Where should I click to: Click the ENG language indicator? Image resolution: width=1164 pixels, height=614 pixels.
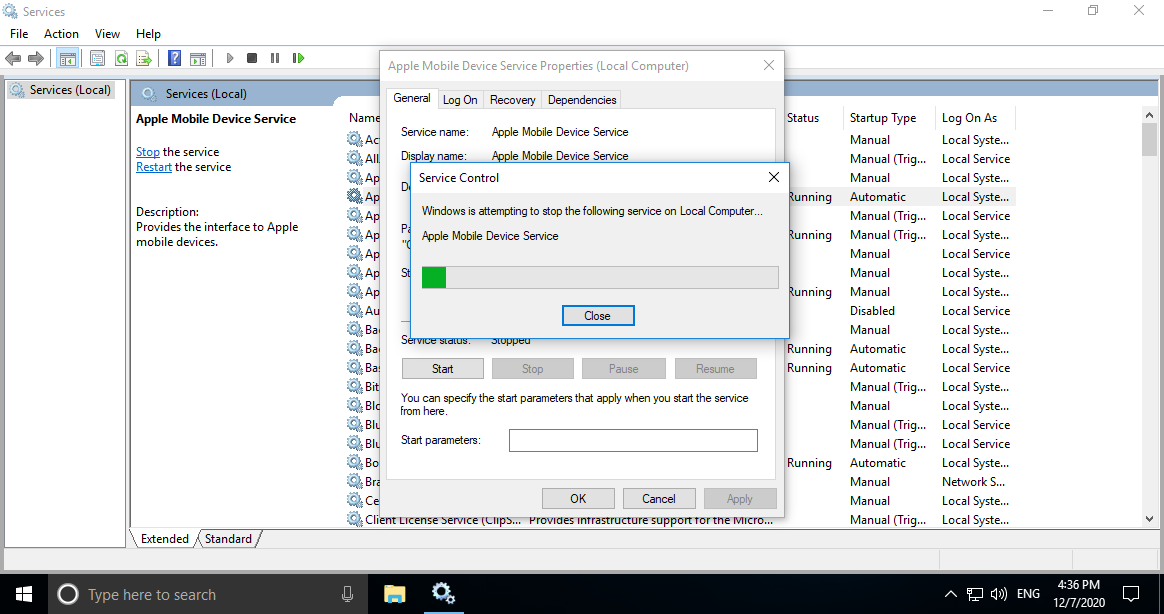click(x=1028, y=594)
